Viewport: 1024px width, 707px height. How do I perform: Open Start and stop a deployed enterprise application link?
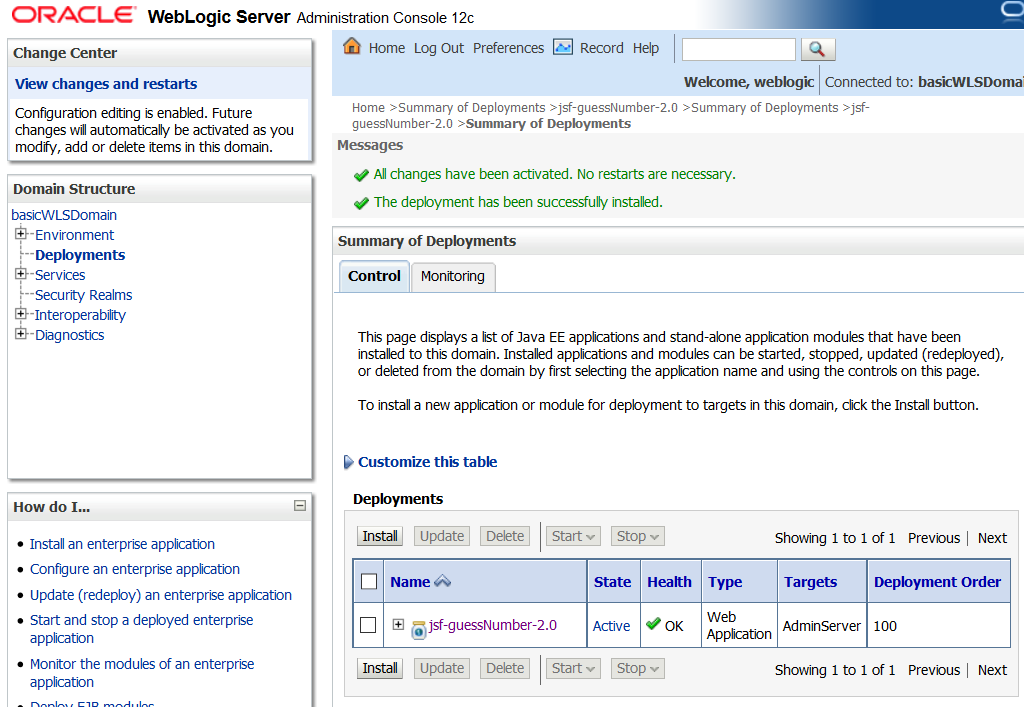142,629
